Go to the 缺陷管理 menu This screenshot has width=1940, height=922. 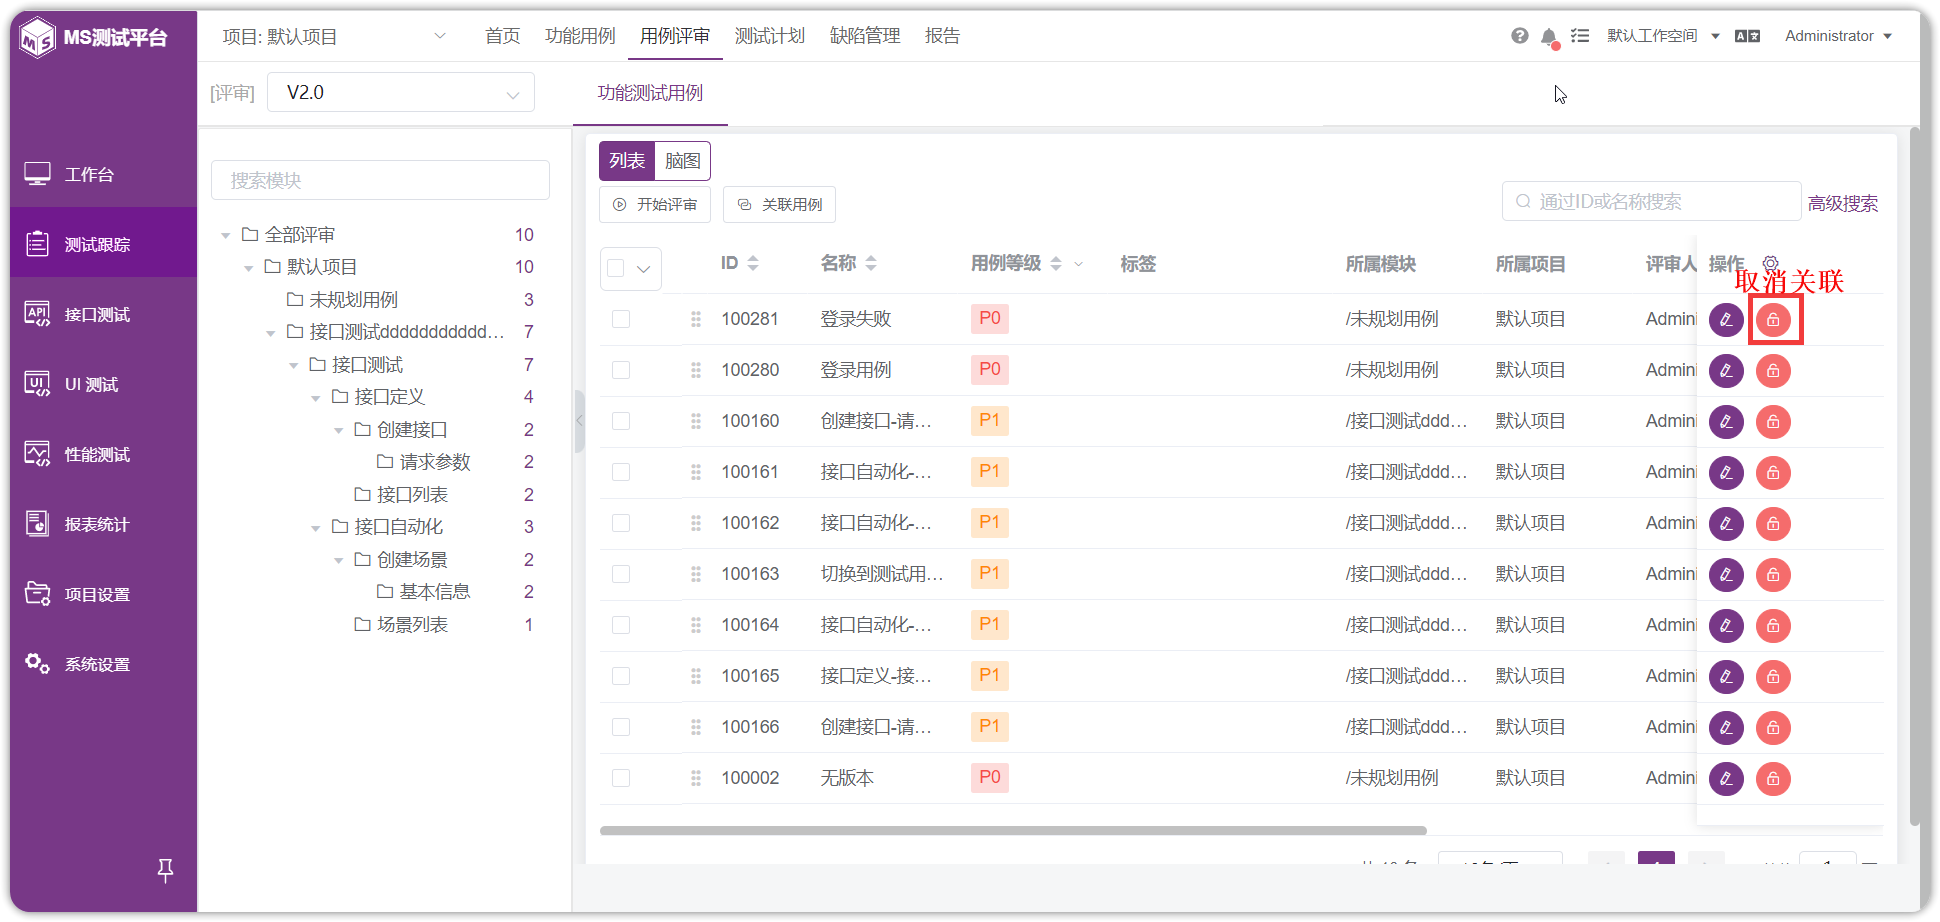tap(865, 36)
